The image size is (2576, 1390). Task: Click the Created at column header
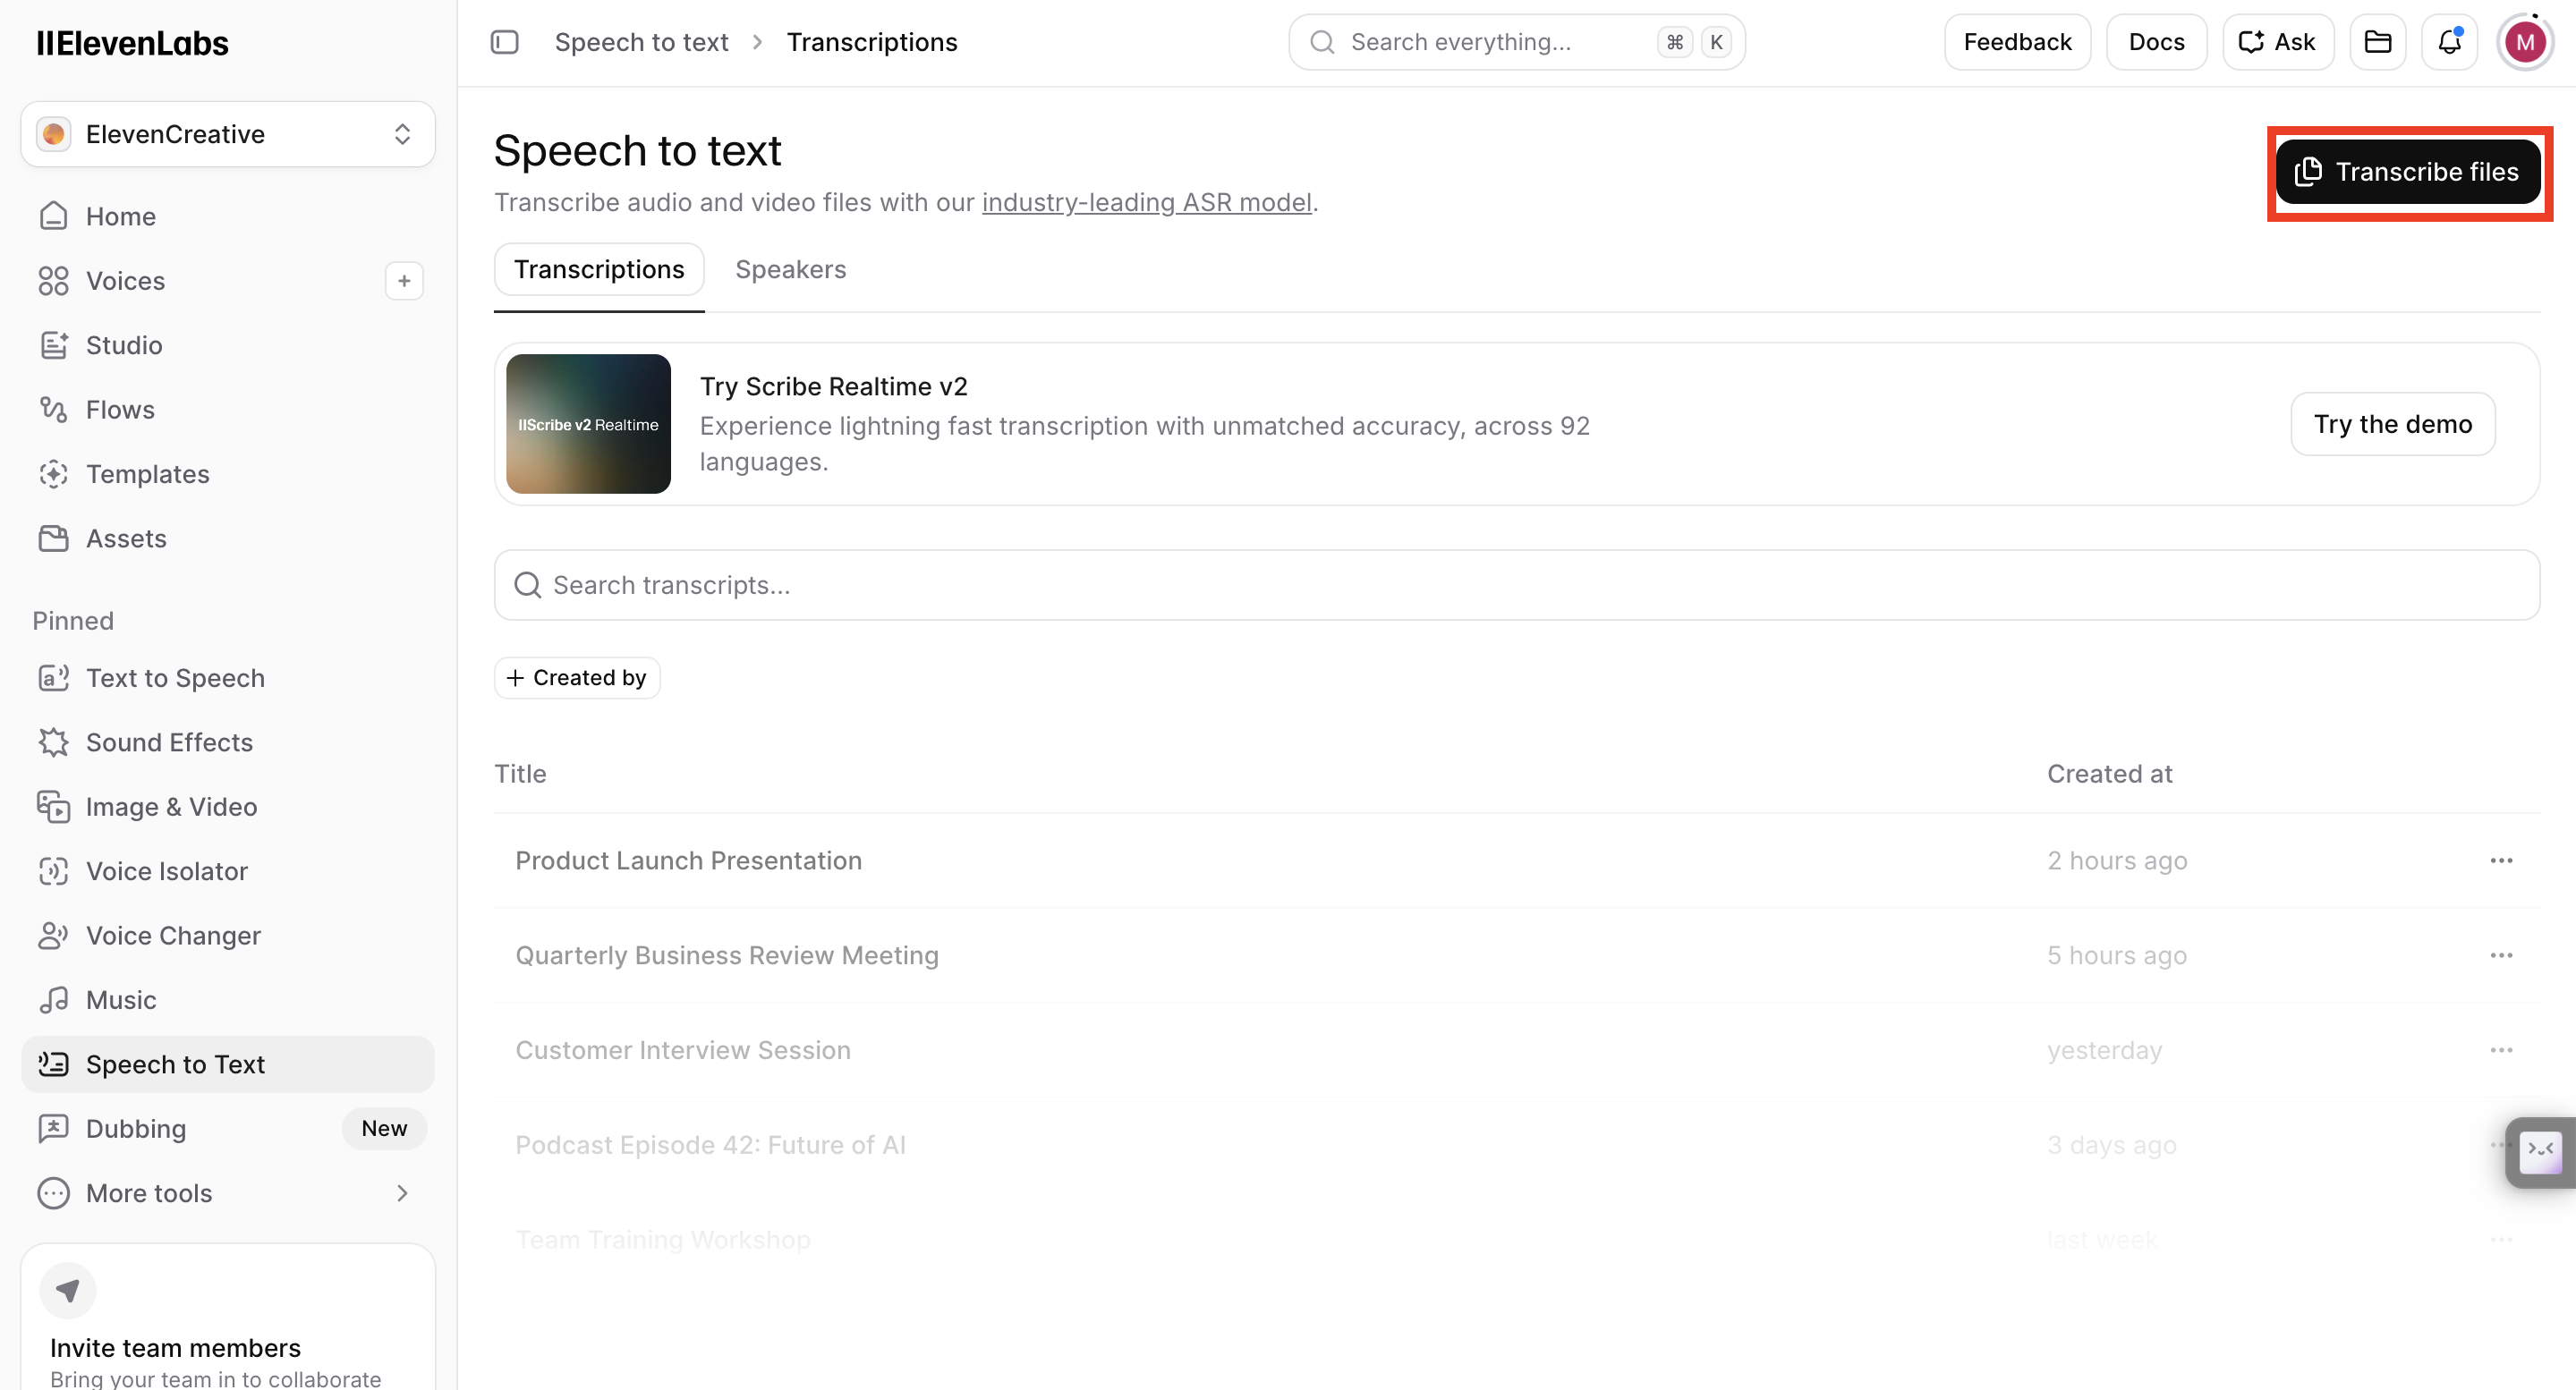coord(2109,774)
